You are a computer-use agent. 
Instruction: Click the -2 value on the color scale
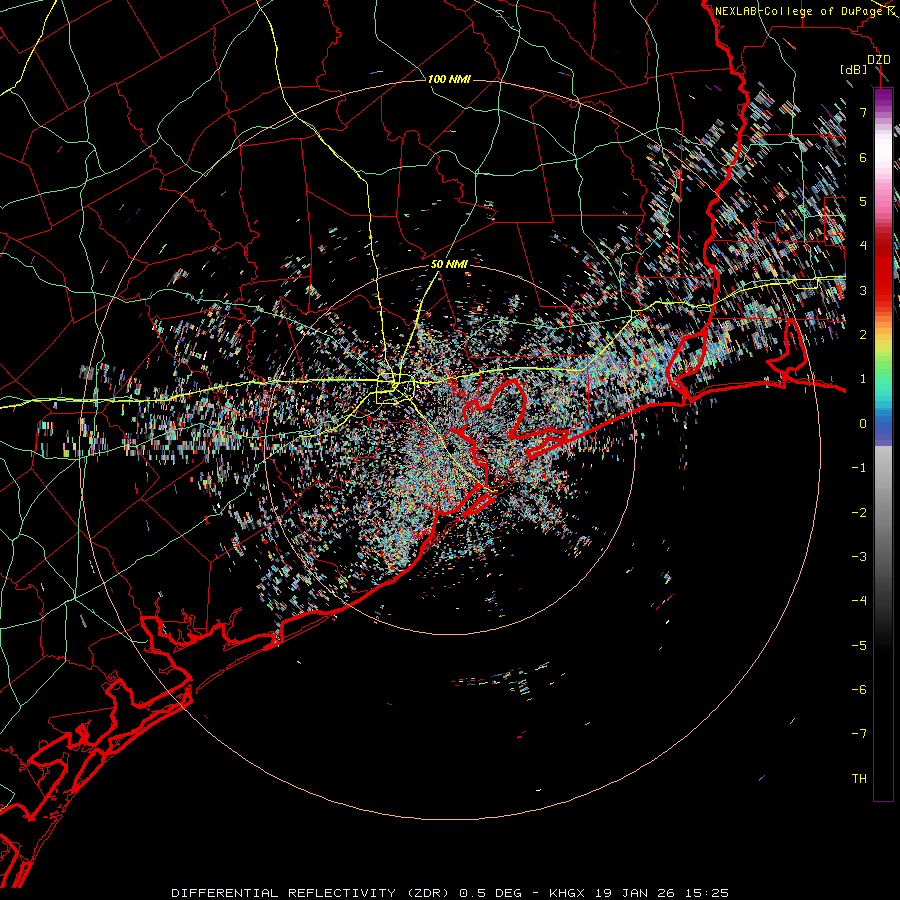pos(859,513)
